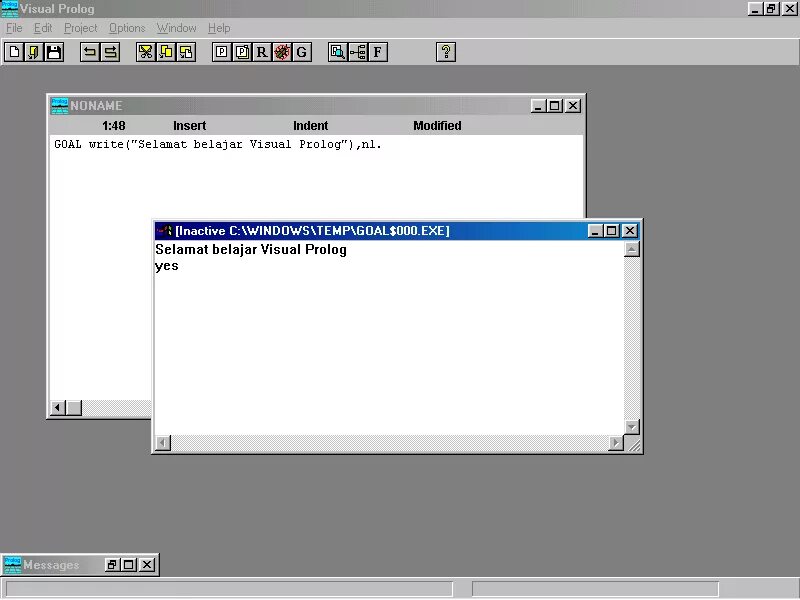Restore the Messages window
800x600 pixels.
(112, 565)
